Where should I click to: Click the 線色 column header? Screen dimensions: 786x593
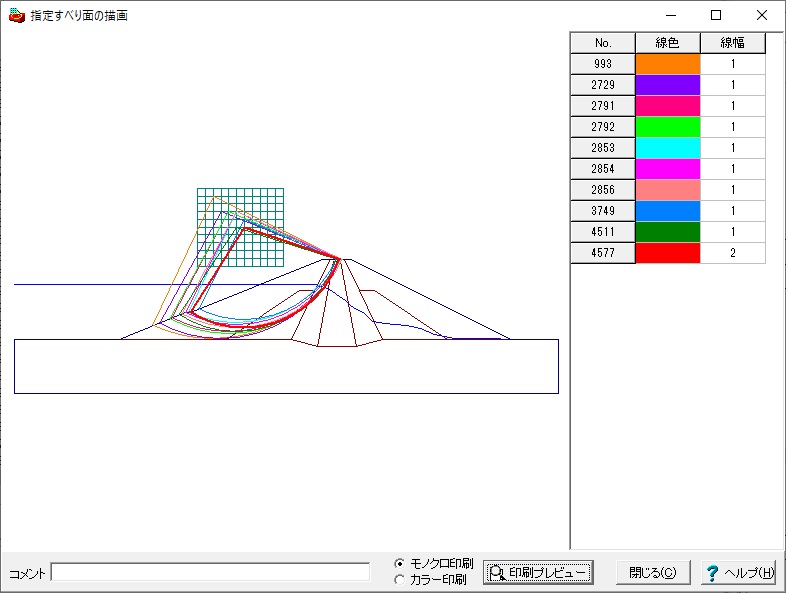668,43
